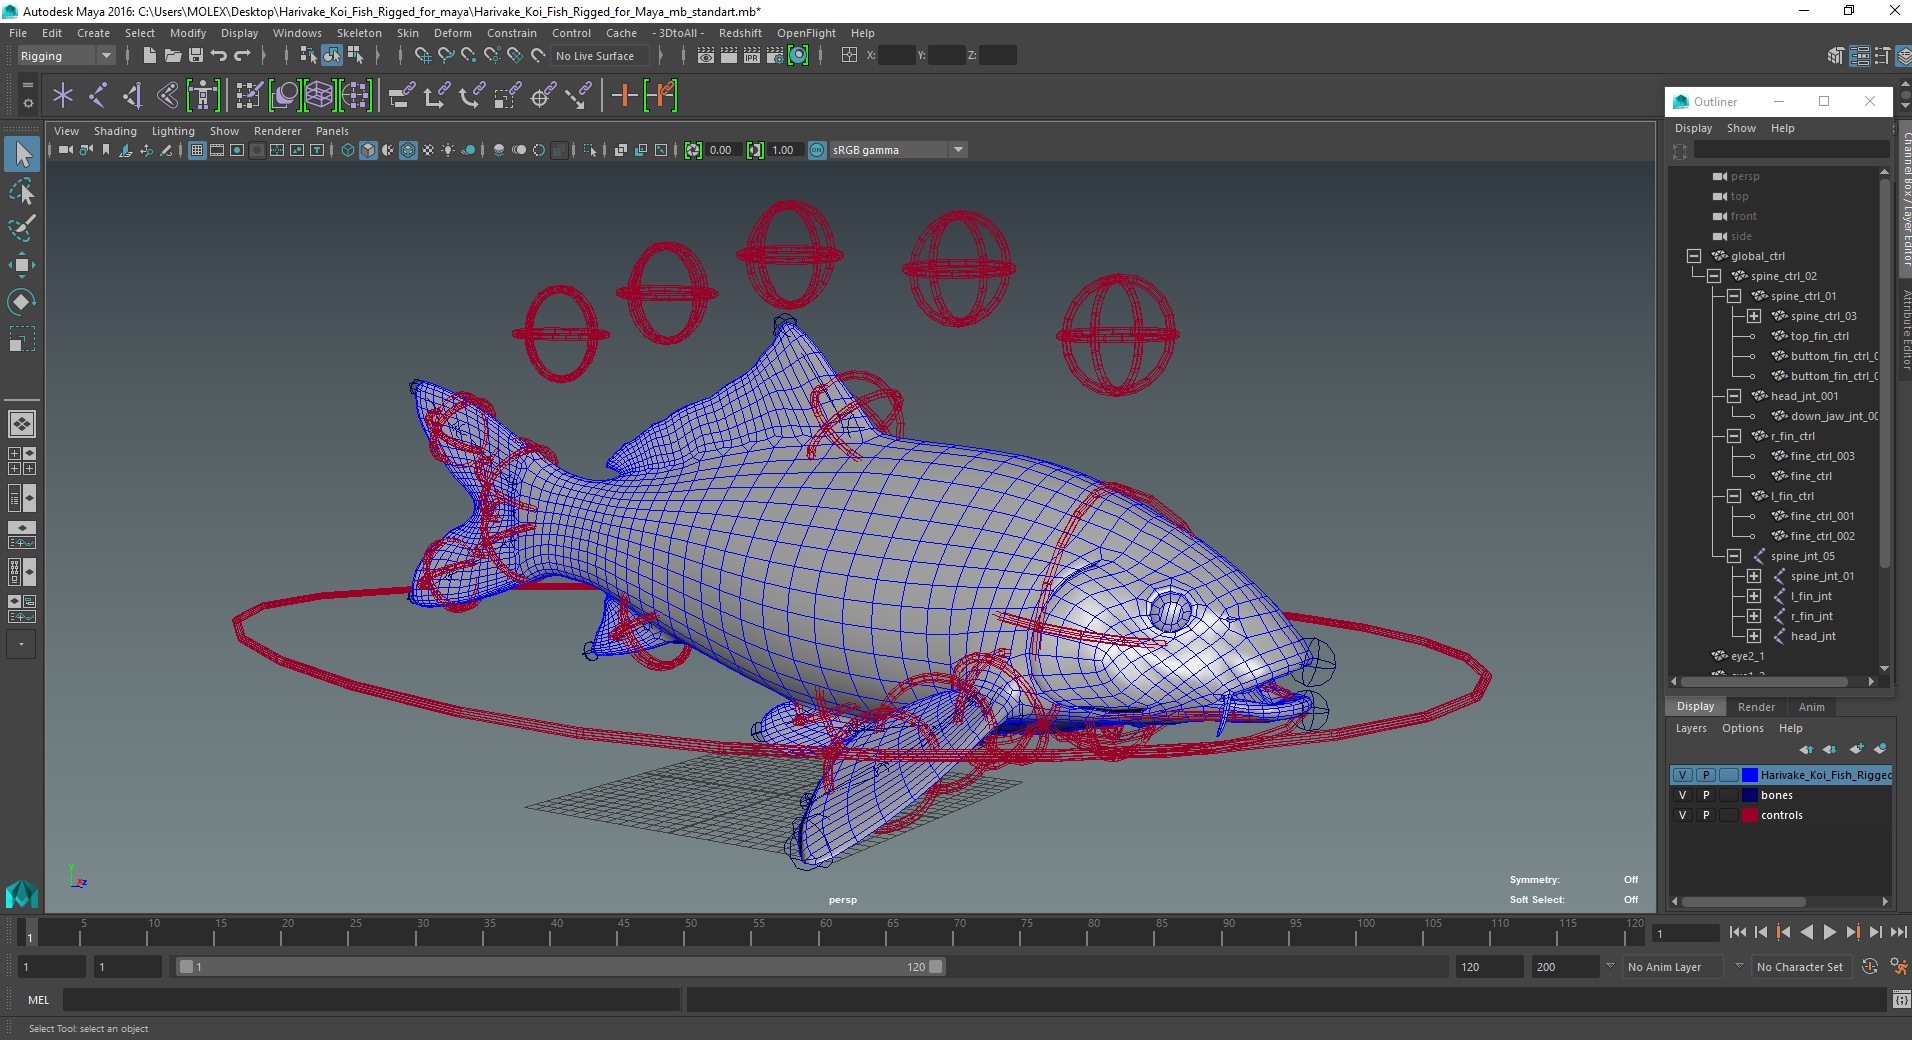
Task: Click the Outliner search field
Action: pos(1790,150)
